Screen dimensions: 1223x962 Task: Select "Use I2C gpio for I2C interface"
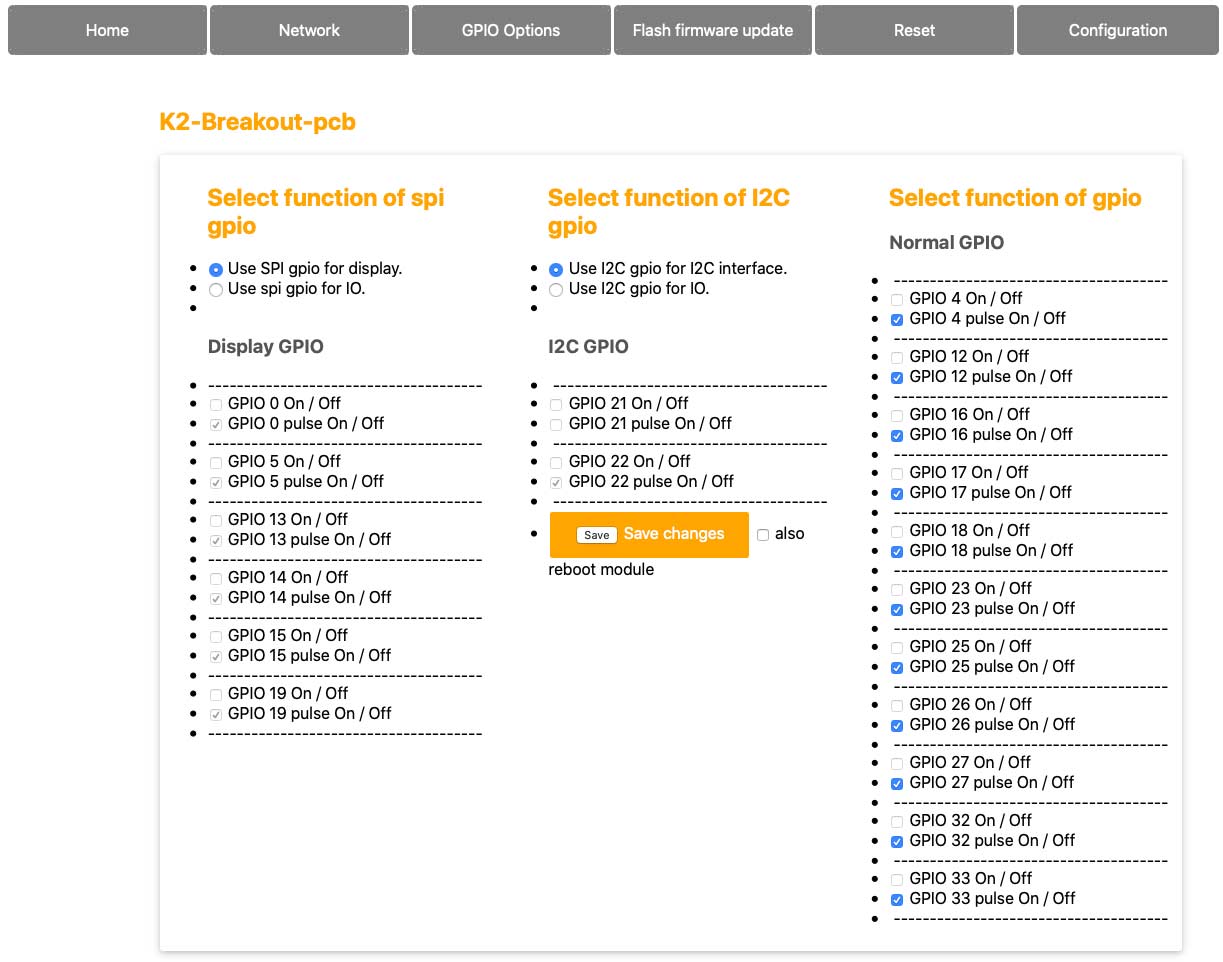[x=555, y=268]
